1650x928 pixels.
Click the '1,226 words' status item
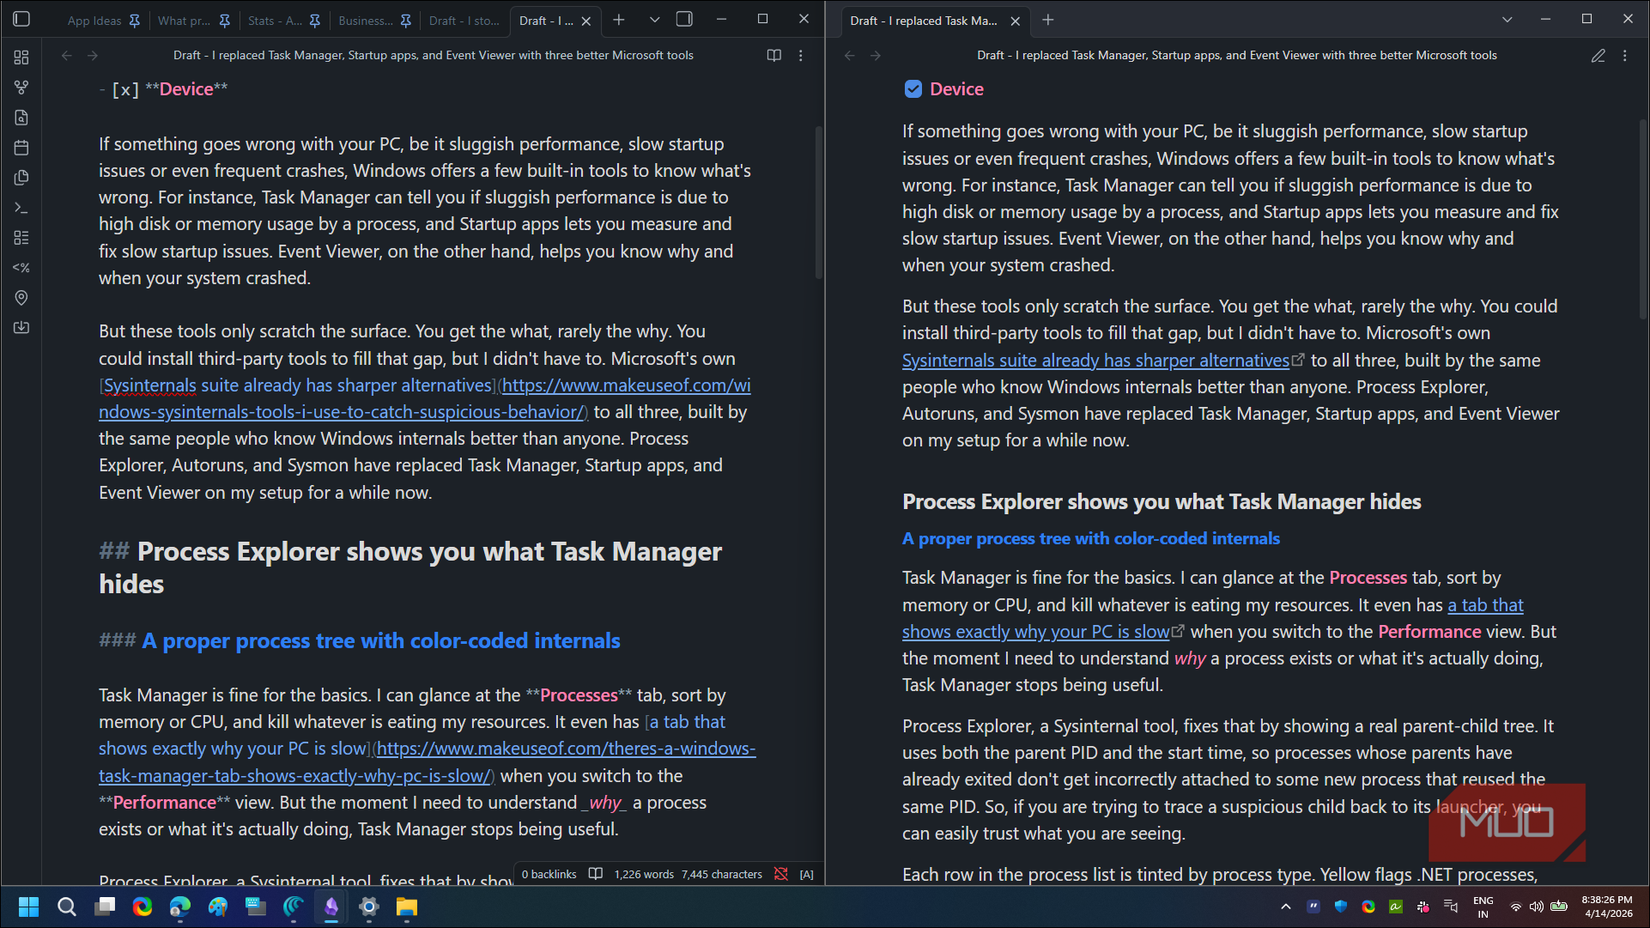pyautogui.click(x=643, y=874)
